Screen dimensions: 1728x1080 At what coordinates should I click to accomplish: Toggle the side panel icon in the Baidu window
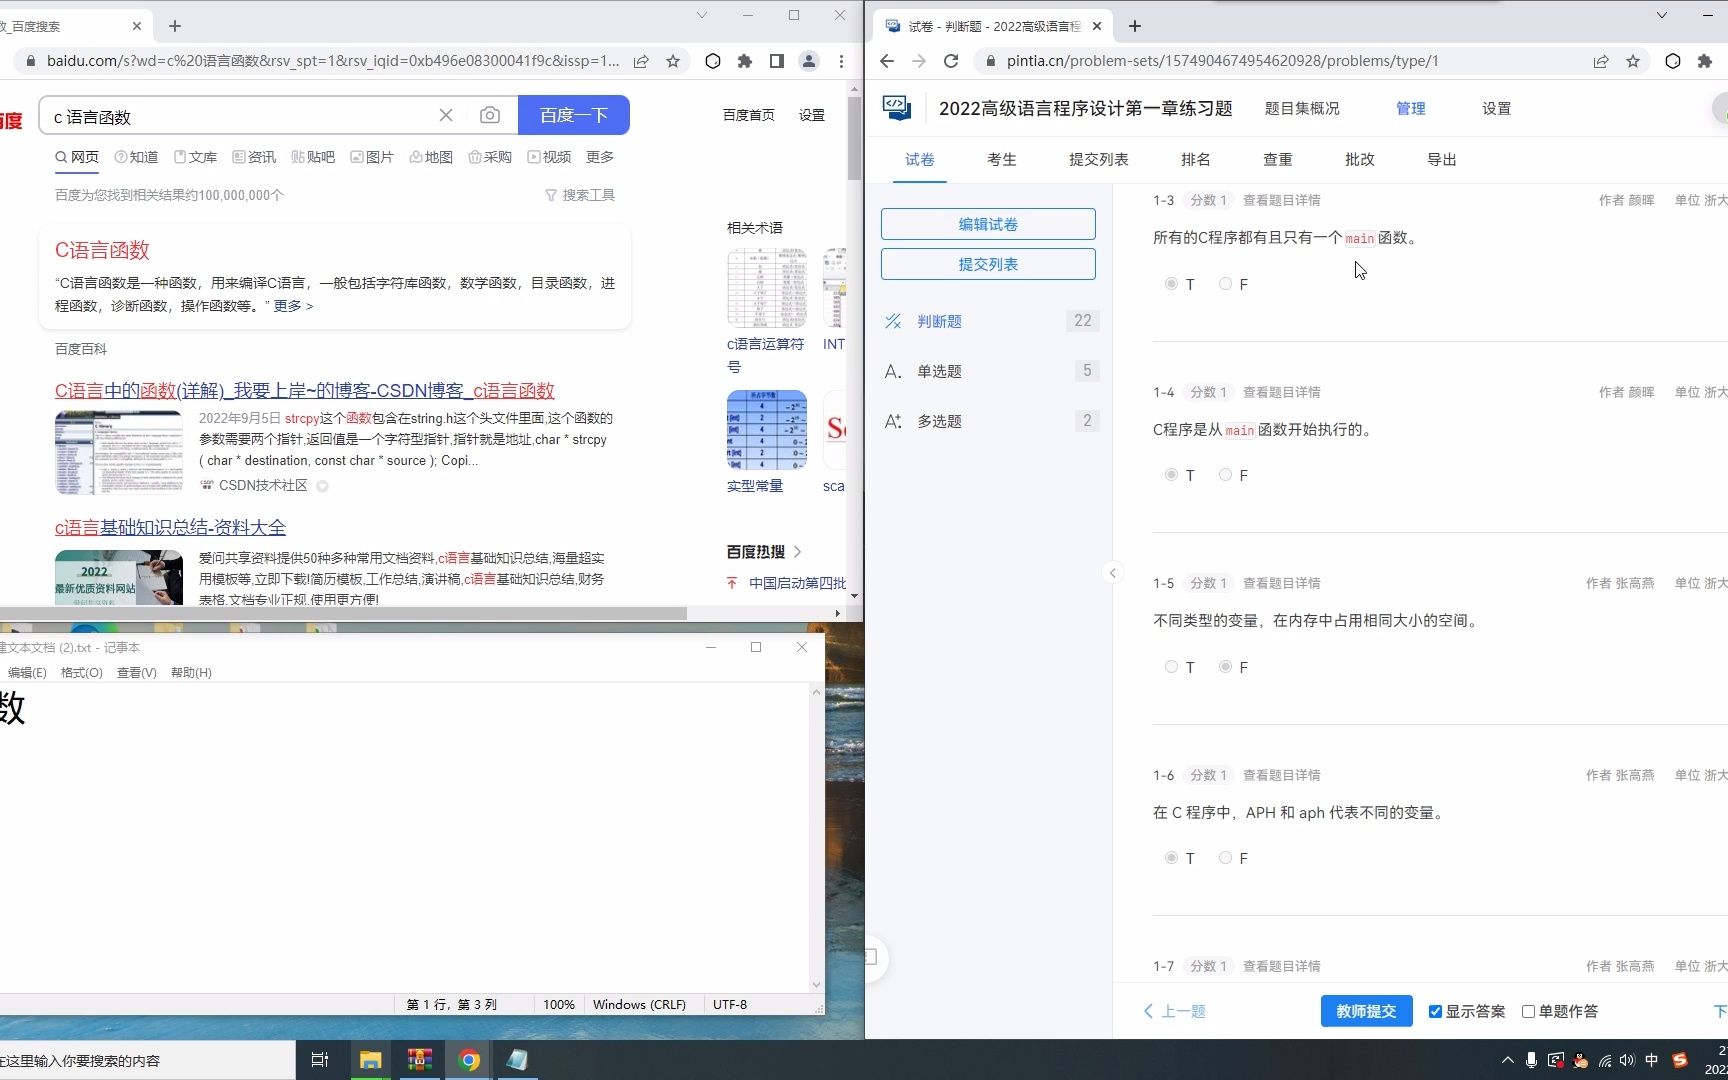(777, 61)
